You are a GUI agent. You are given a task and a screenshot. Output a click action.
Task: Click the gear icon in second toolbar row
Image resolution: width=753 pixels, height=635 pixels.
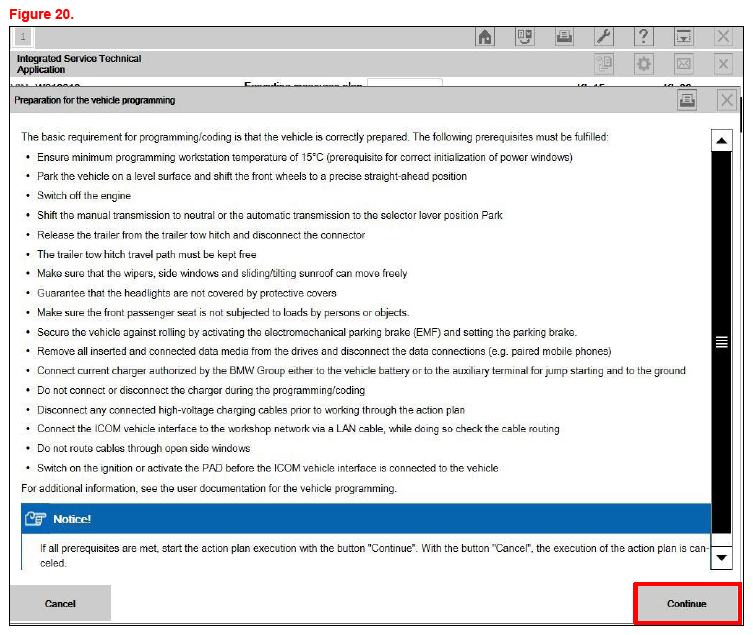pos(644,64)
